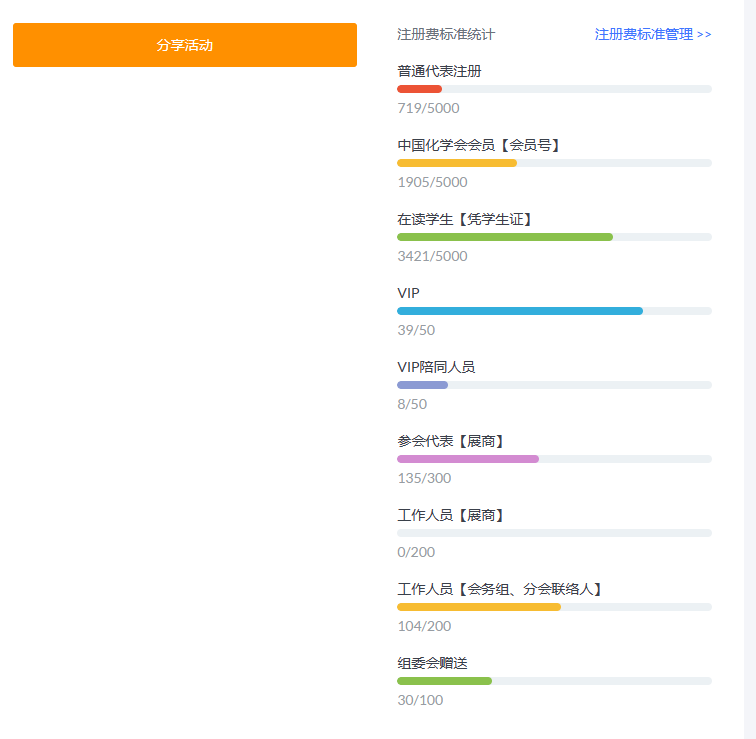Click the empty 工作人员【展商】 progress bar
Viewport: 756px width, 739px height.
tap(554, 533)
